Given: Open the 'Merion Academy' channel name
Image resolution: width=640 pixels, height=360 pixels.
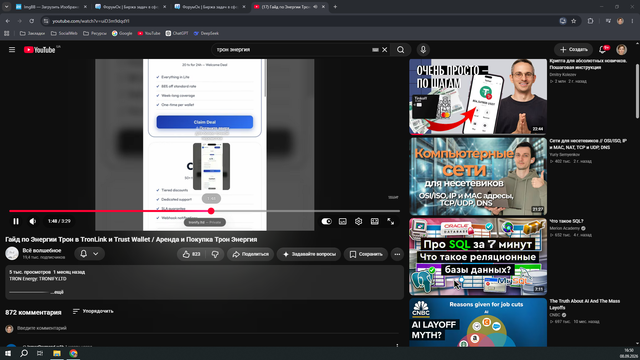Looking at the screenshot, I should (x=564, y=229).
